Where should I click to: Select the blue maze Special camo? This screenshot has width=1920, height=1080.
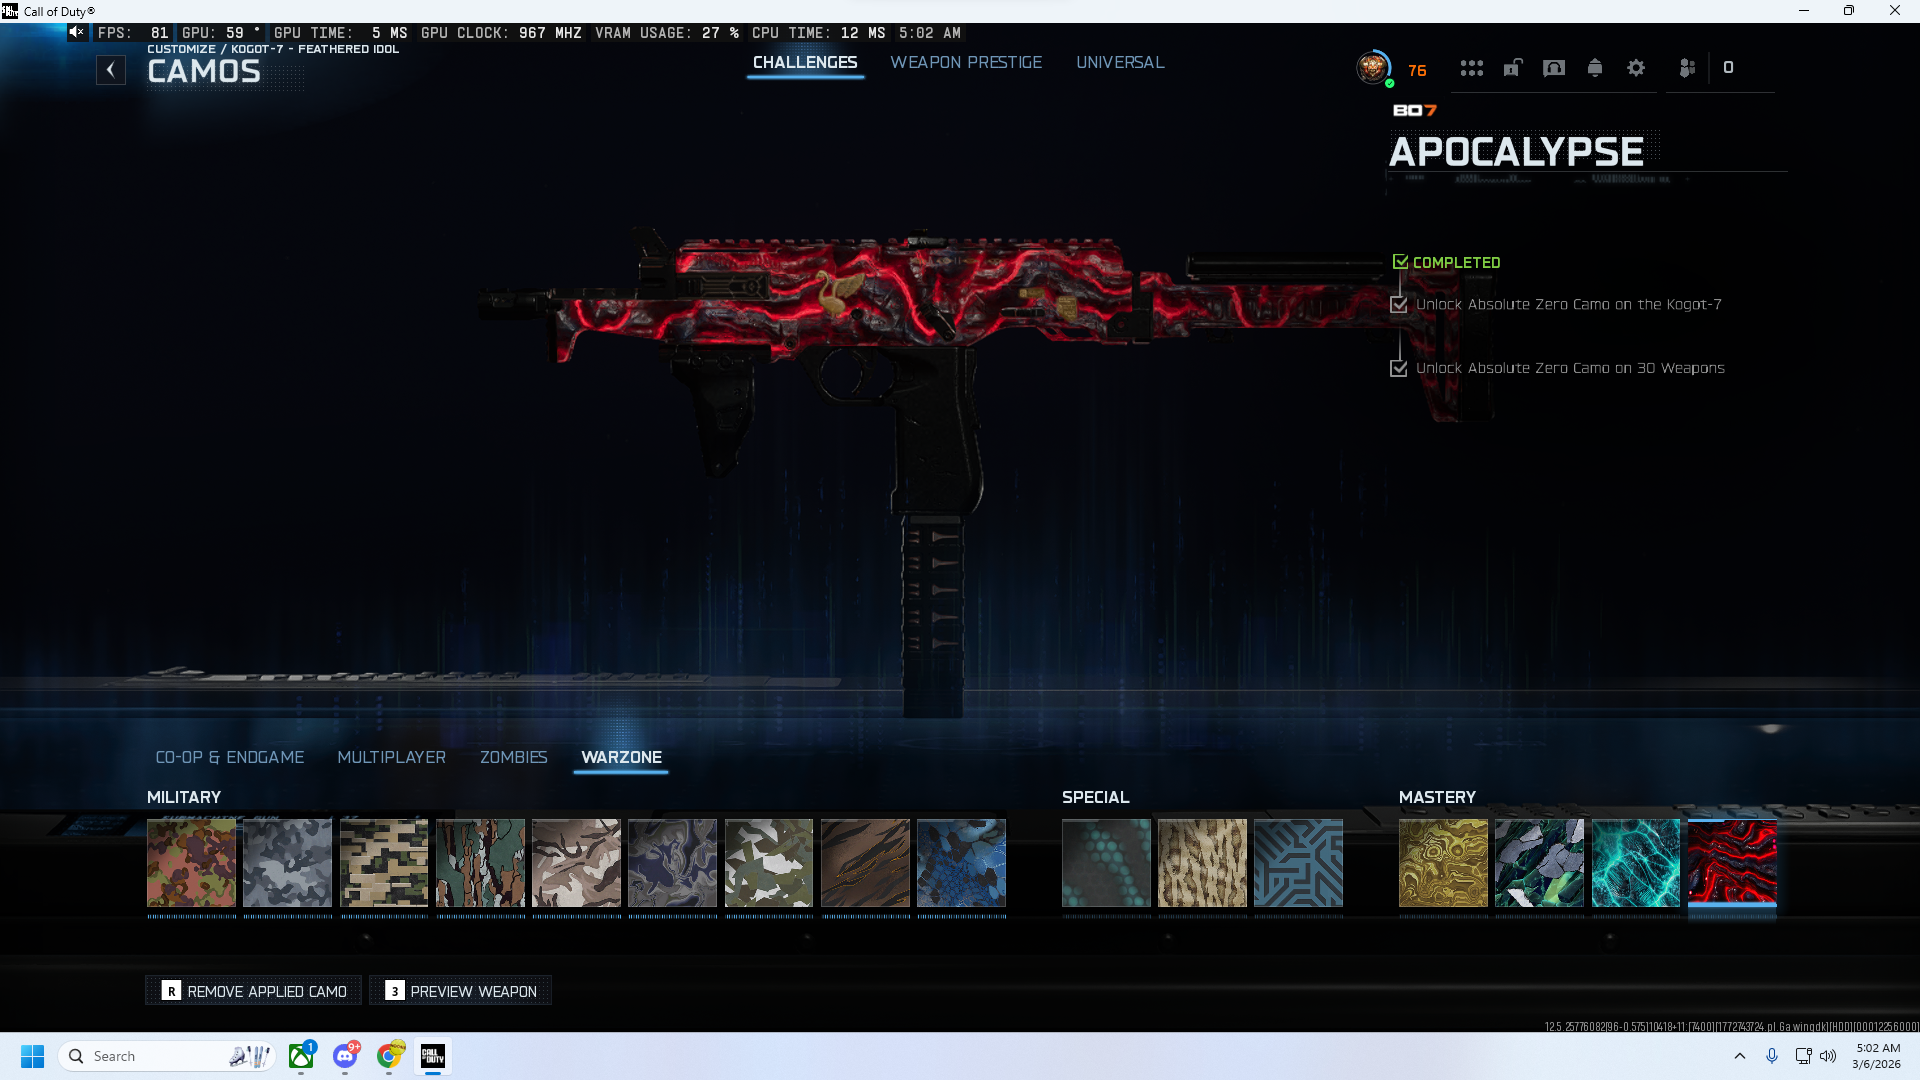pyautogui.click(x=1299, y=863)
